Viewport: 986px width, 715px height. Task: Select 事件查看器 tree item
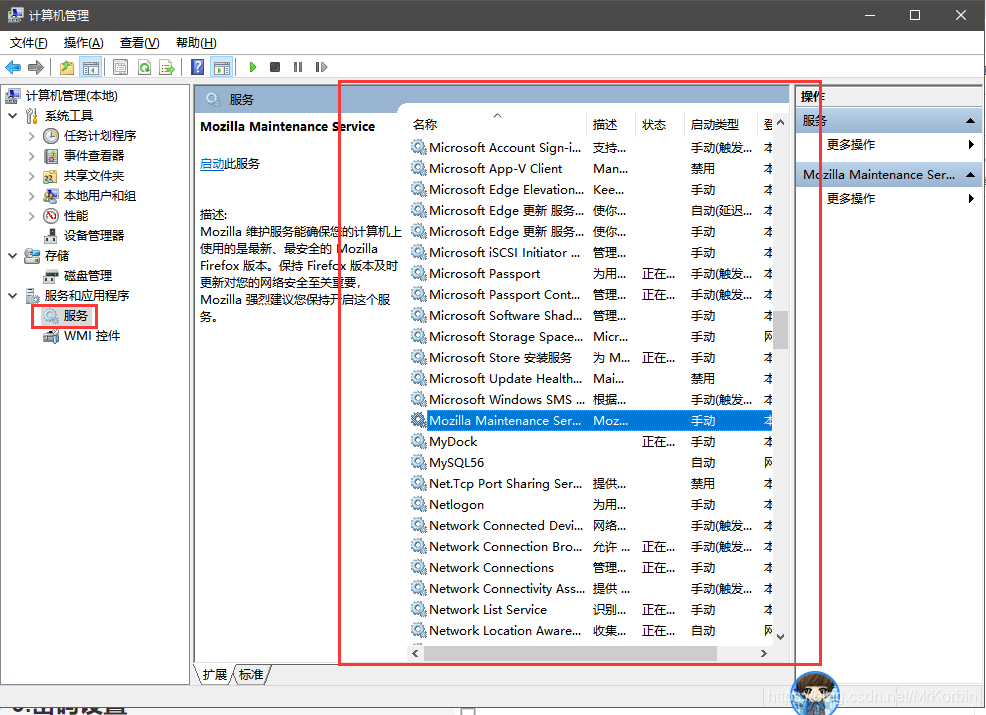[94, 156]
